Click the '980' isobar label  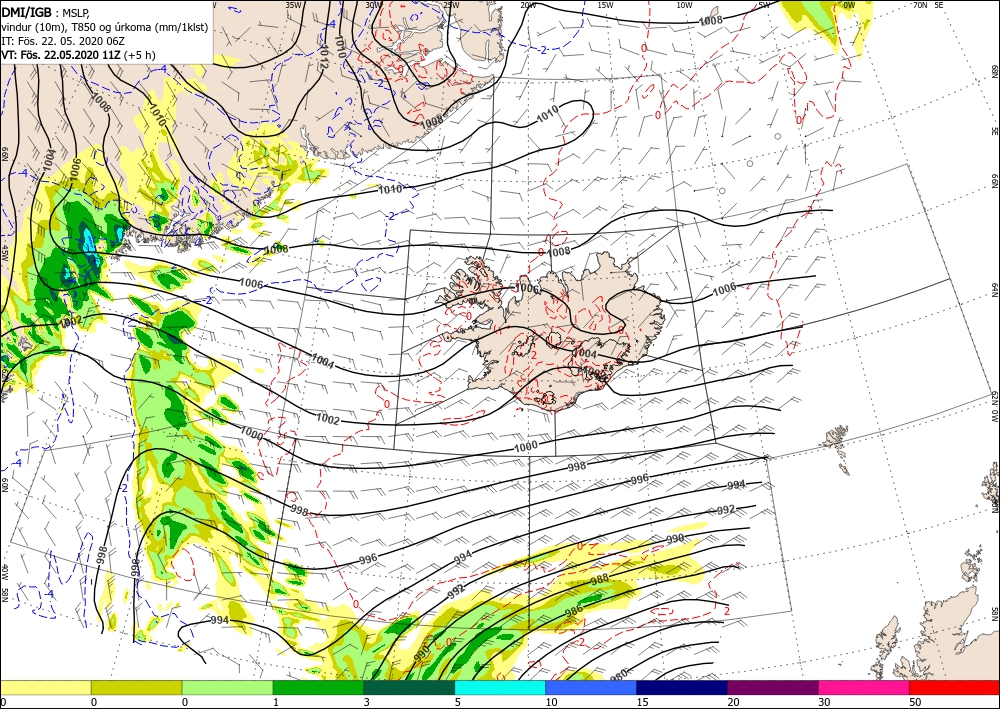[x=620, y=674]
